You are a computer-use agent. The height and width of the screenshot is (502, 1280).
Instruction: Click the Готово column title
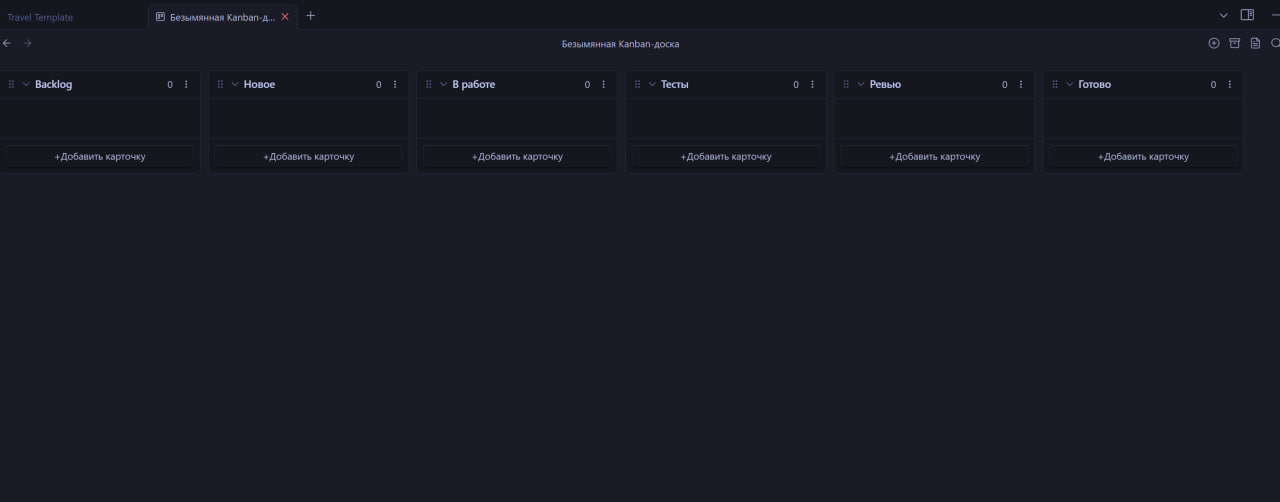pos(1095,85)
